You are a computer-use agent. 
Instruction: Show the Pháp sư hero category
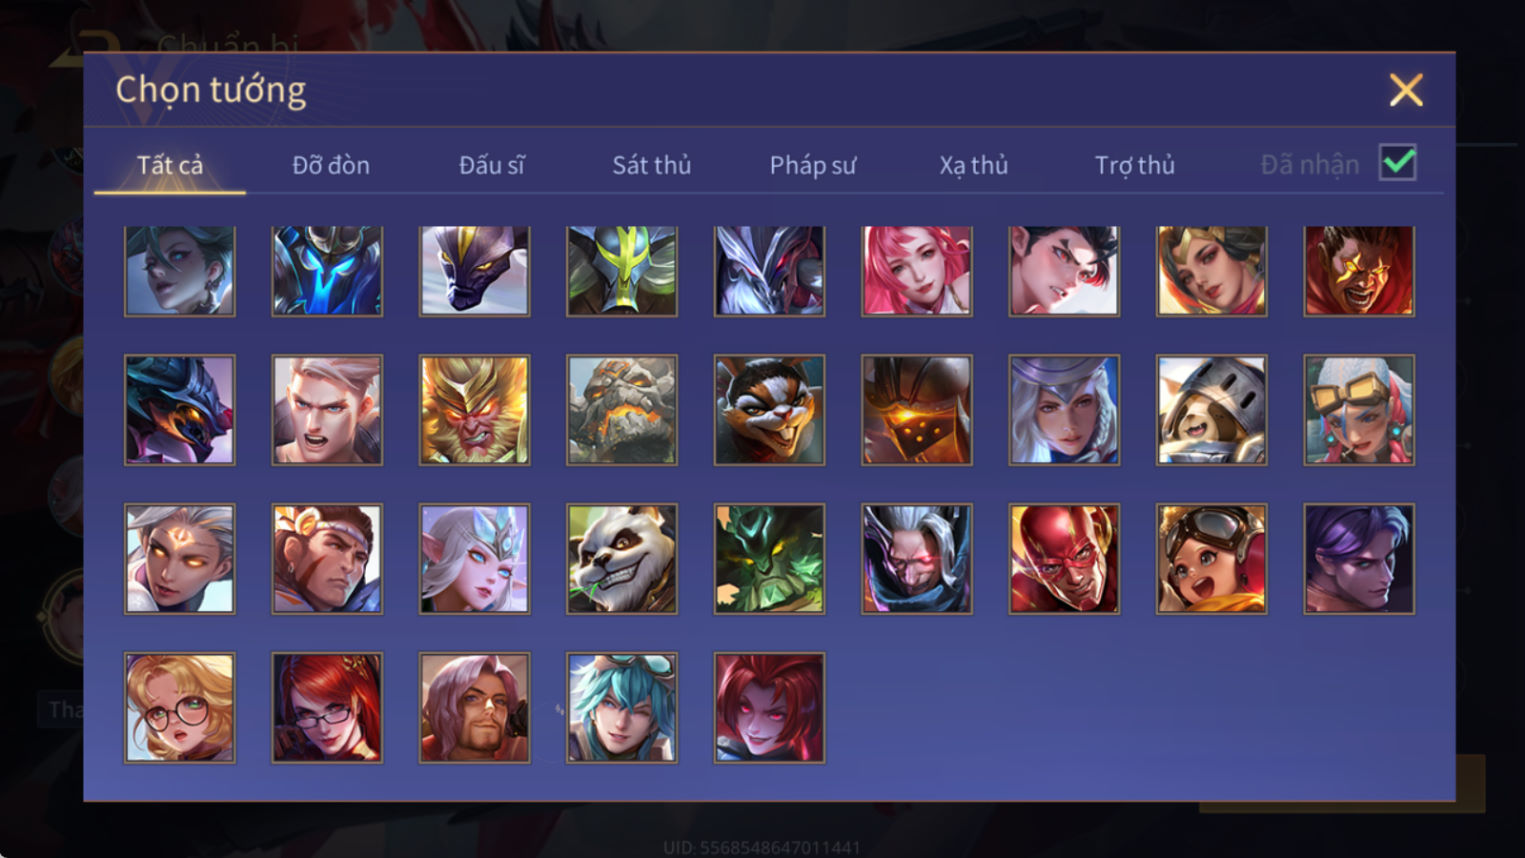[813, 165]
